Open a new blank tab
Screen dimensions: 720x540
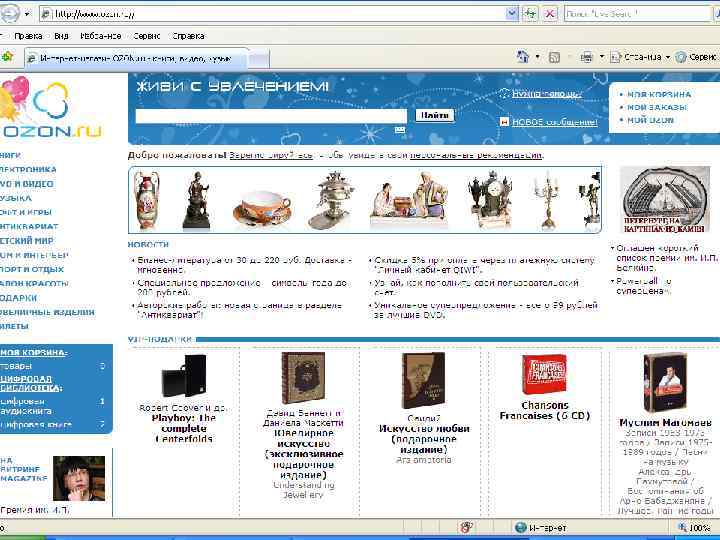pos(259,59)
